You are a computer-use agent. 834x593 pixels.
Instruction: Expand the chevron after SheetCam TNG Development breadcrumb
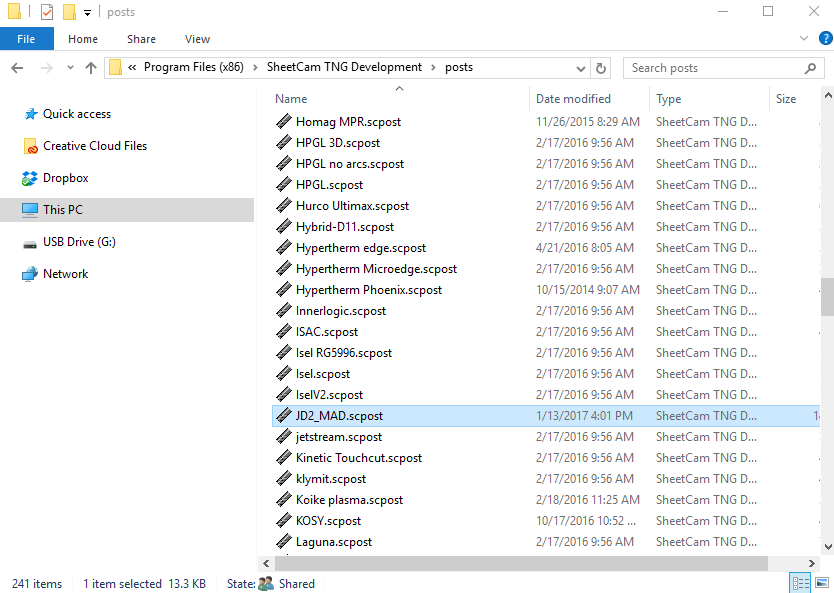(433, 68)
